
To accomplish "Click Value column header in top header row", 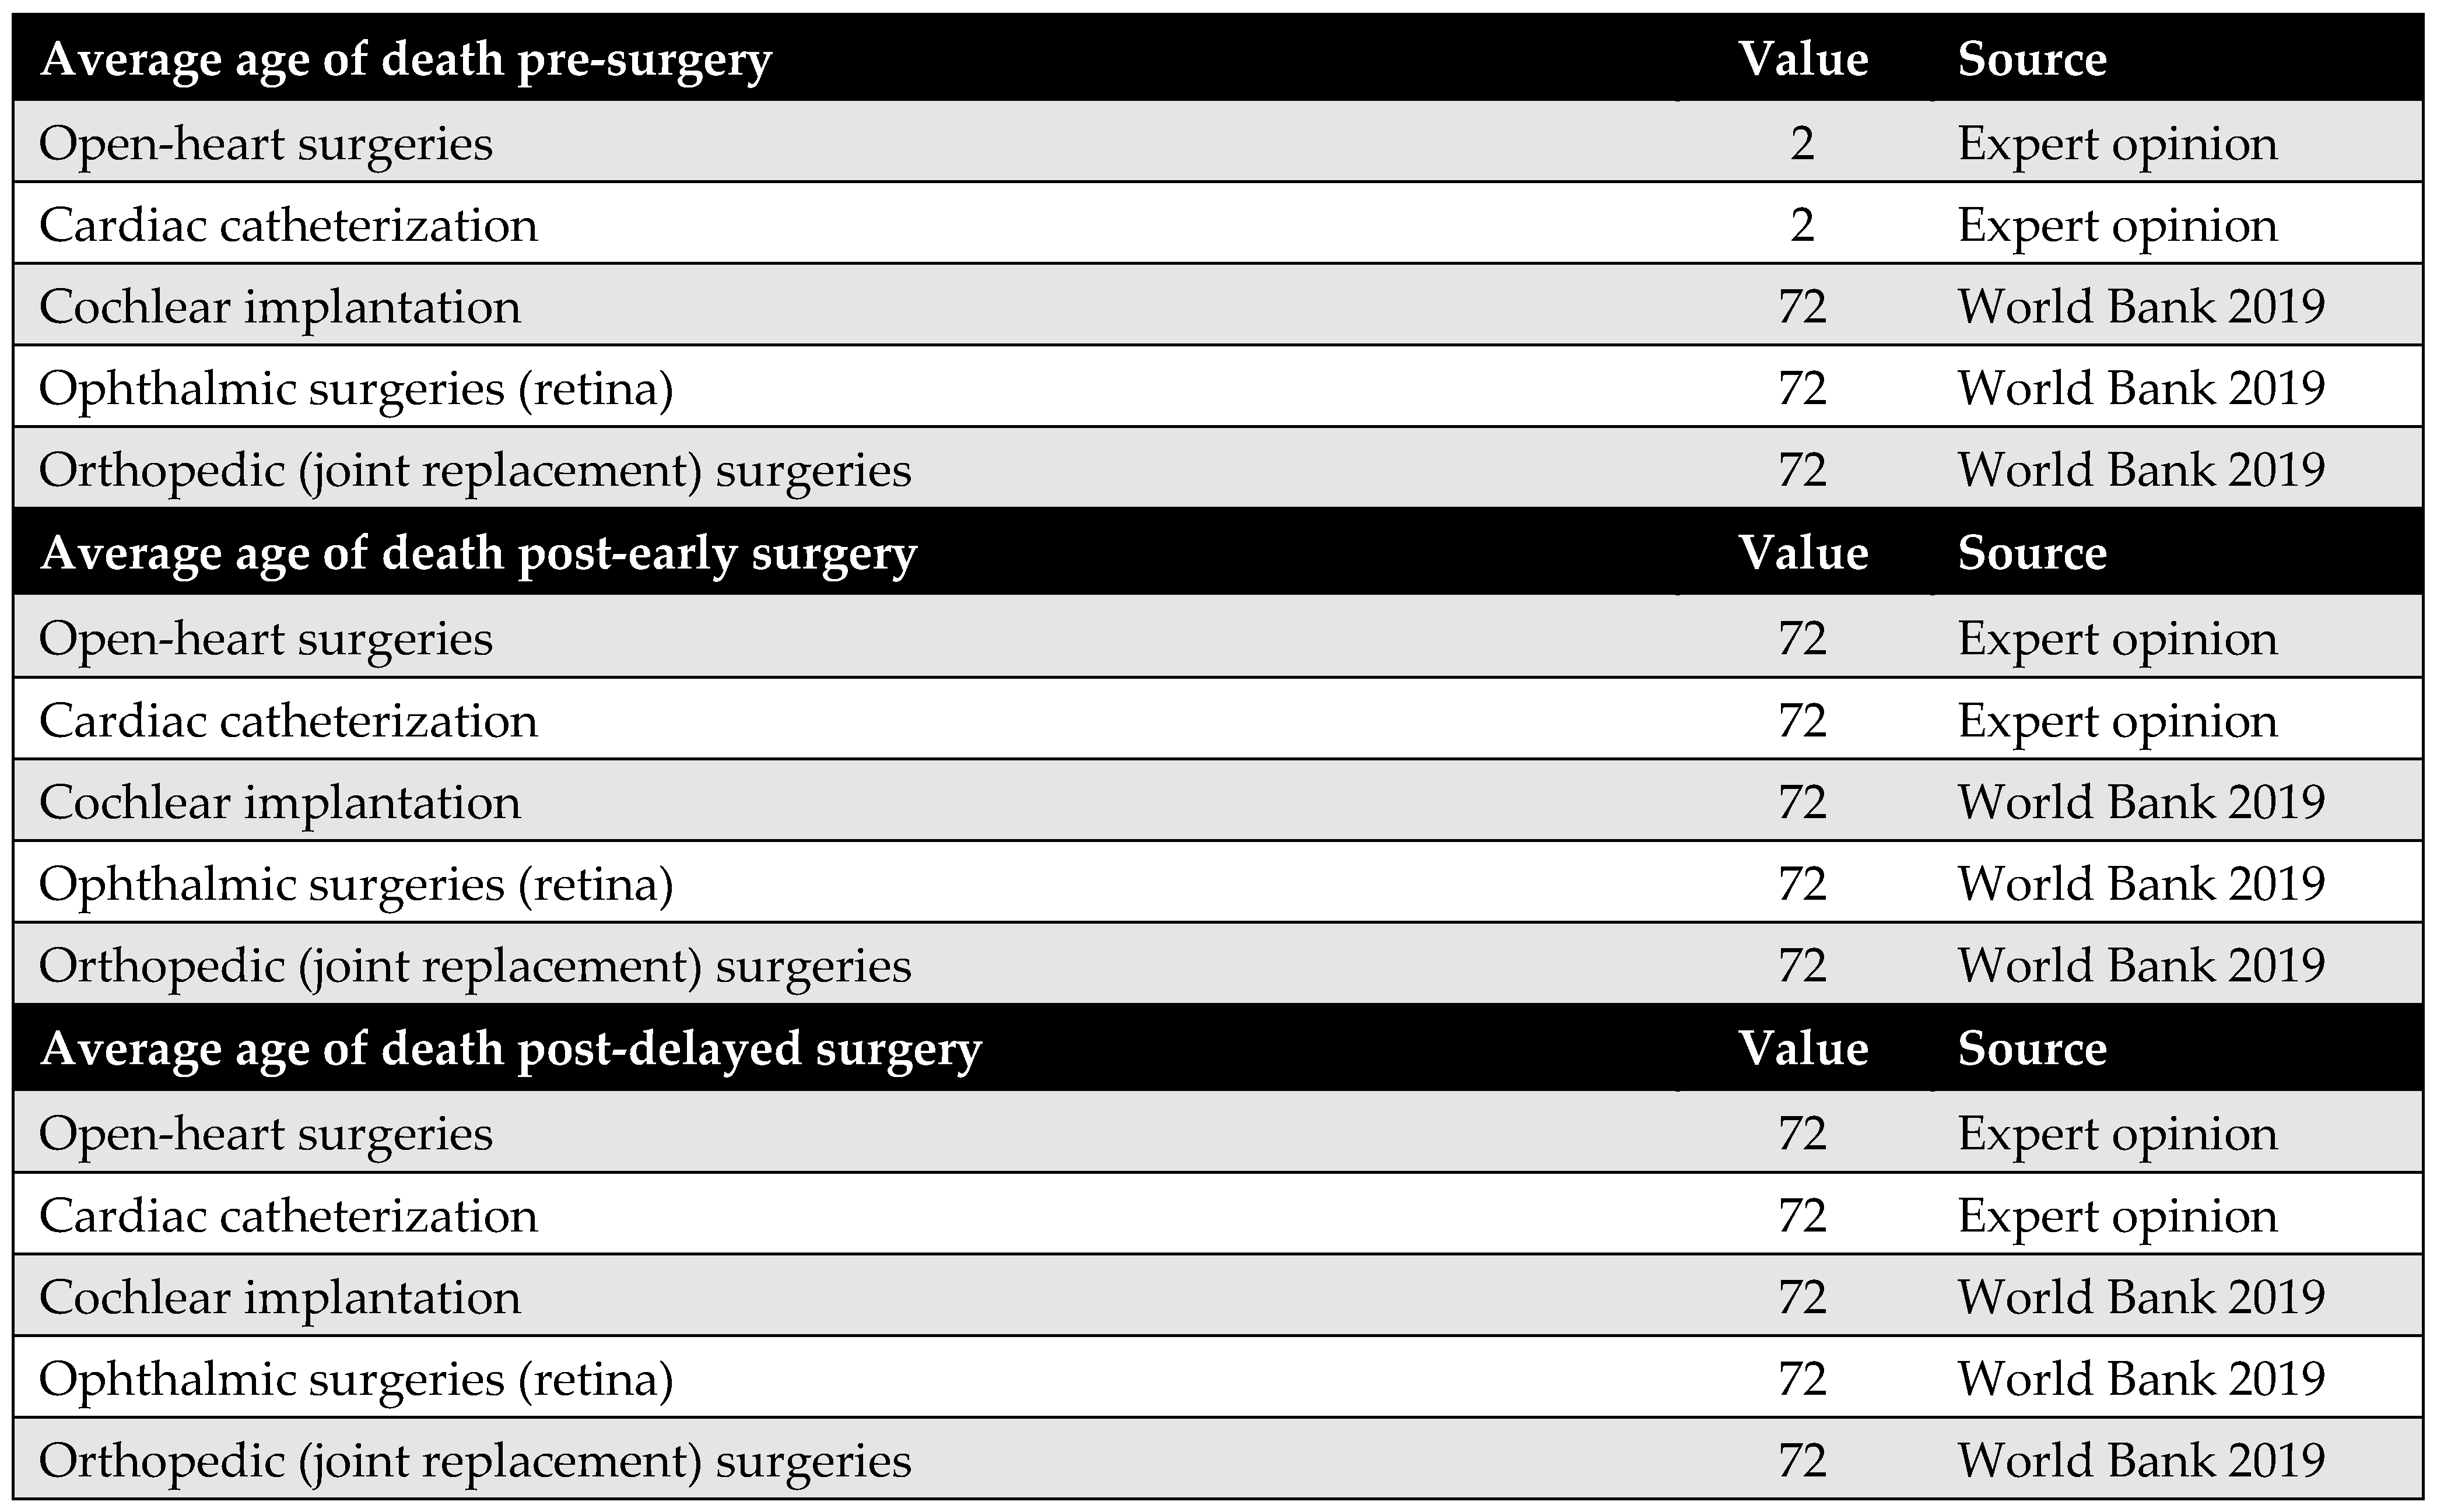I will click(x=1803, y=60).
